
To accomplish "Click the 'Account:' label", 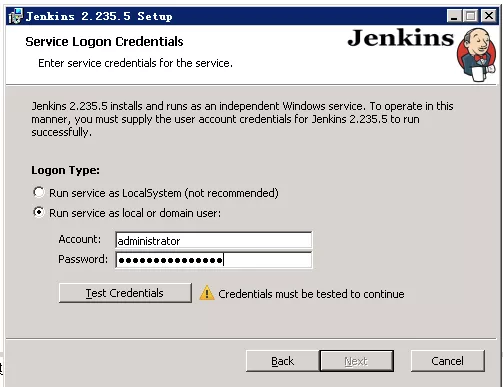I will pos(79,239).
